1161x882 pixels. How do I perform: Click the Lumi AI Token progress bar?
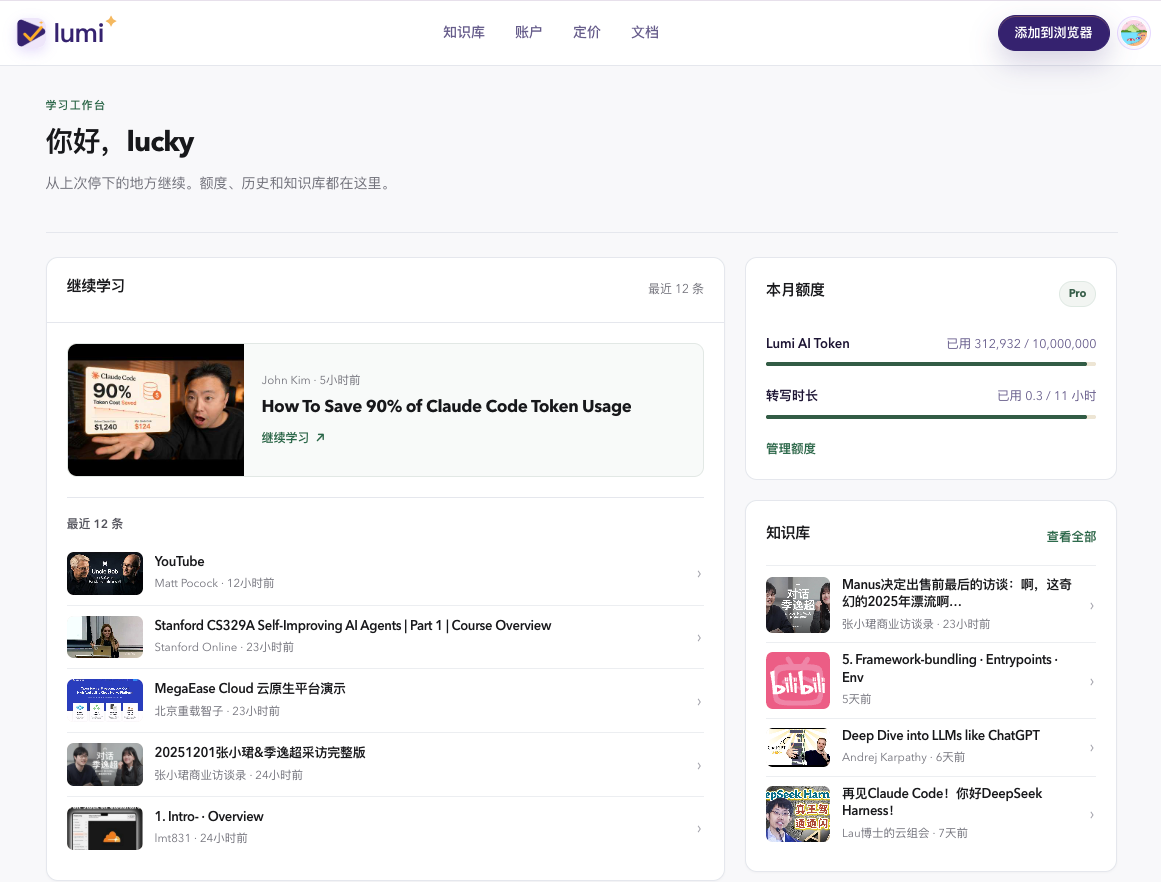point(931,364)
